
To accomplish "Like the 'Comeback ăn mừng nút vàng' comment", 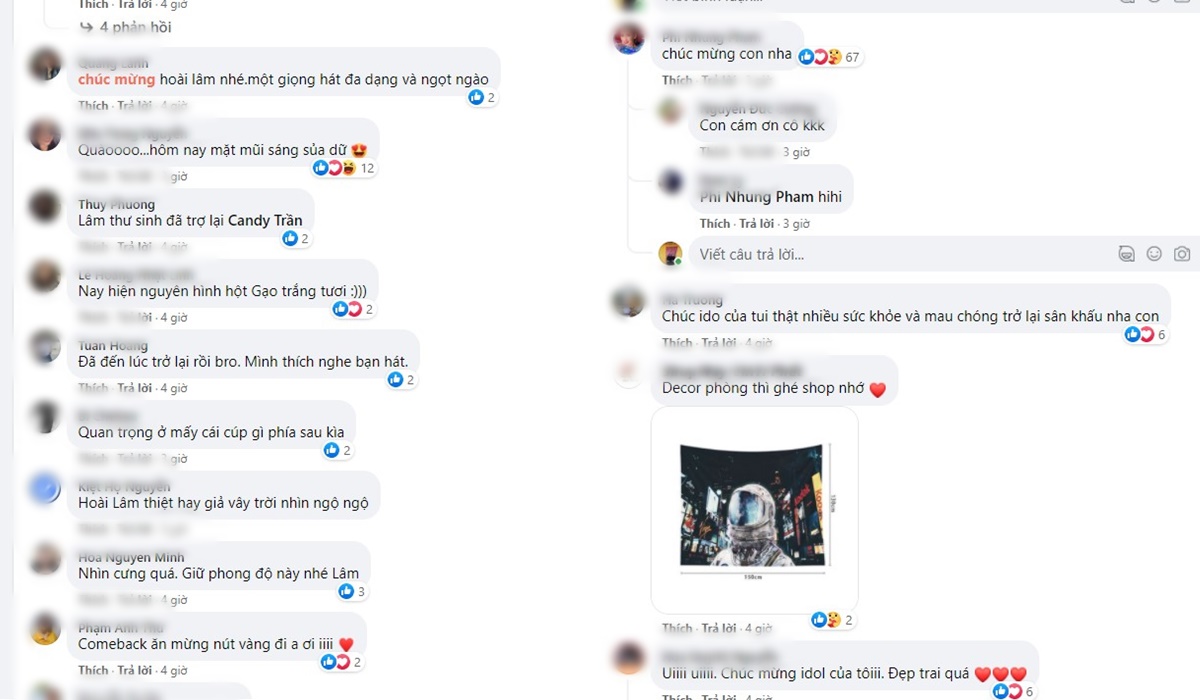I will pyautogui.click(x=93, y=670).
